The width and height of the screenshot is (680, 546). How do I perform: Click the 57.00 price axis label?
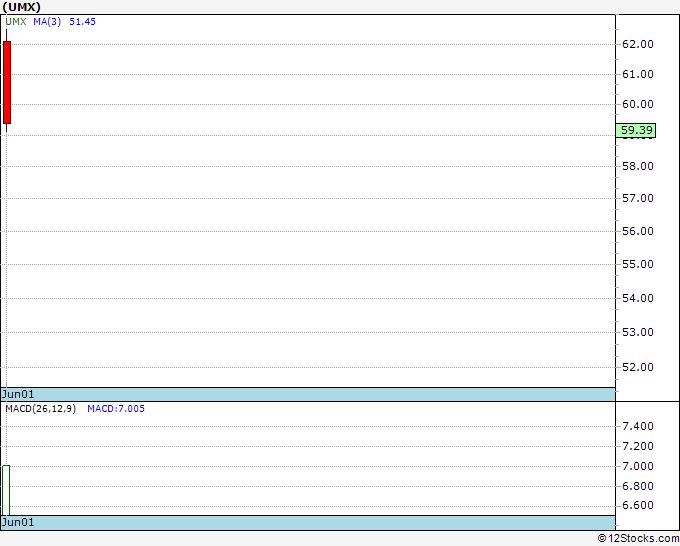pyautogui.click(x=638, y=198)
